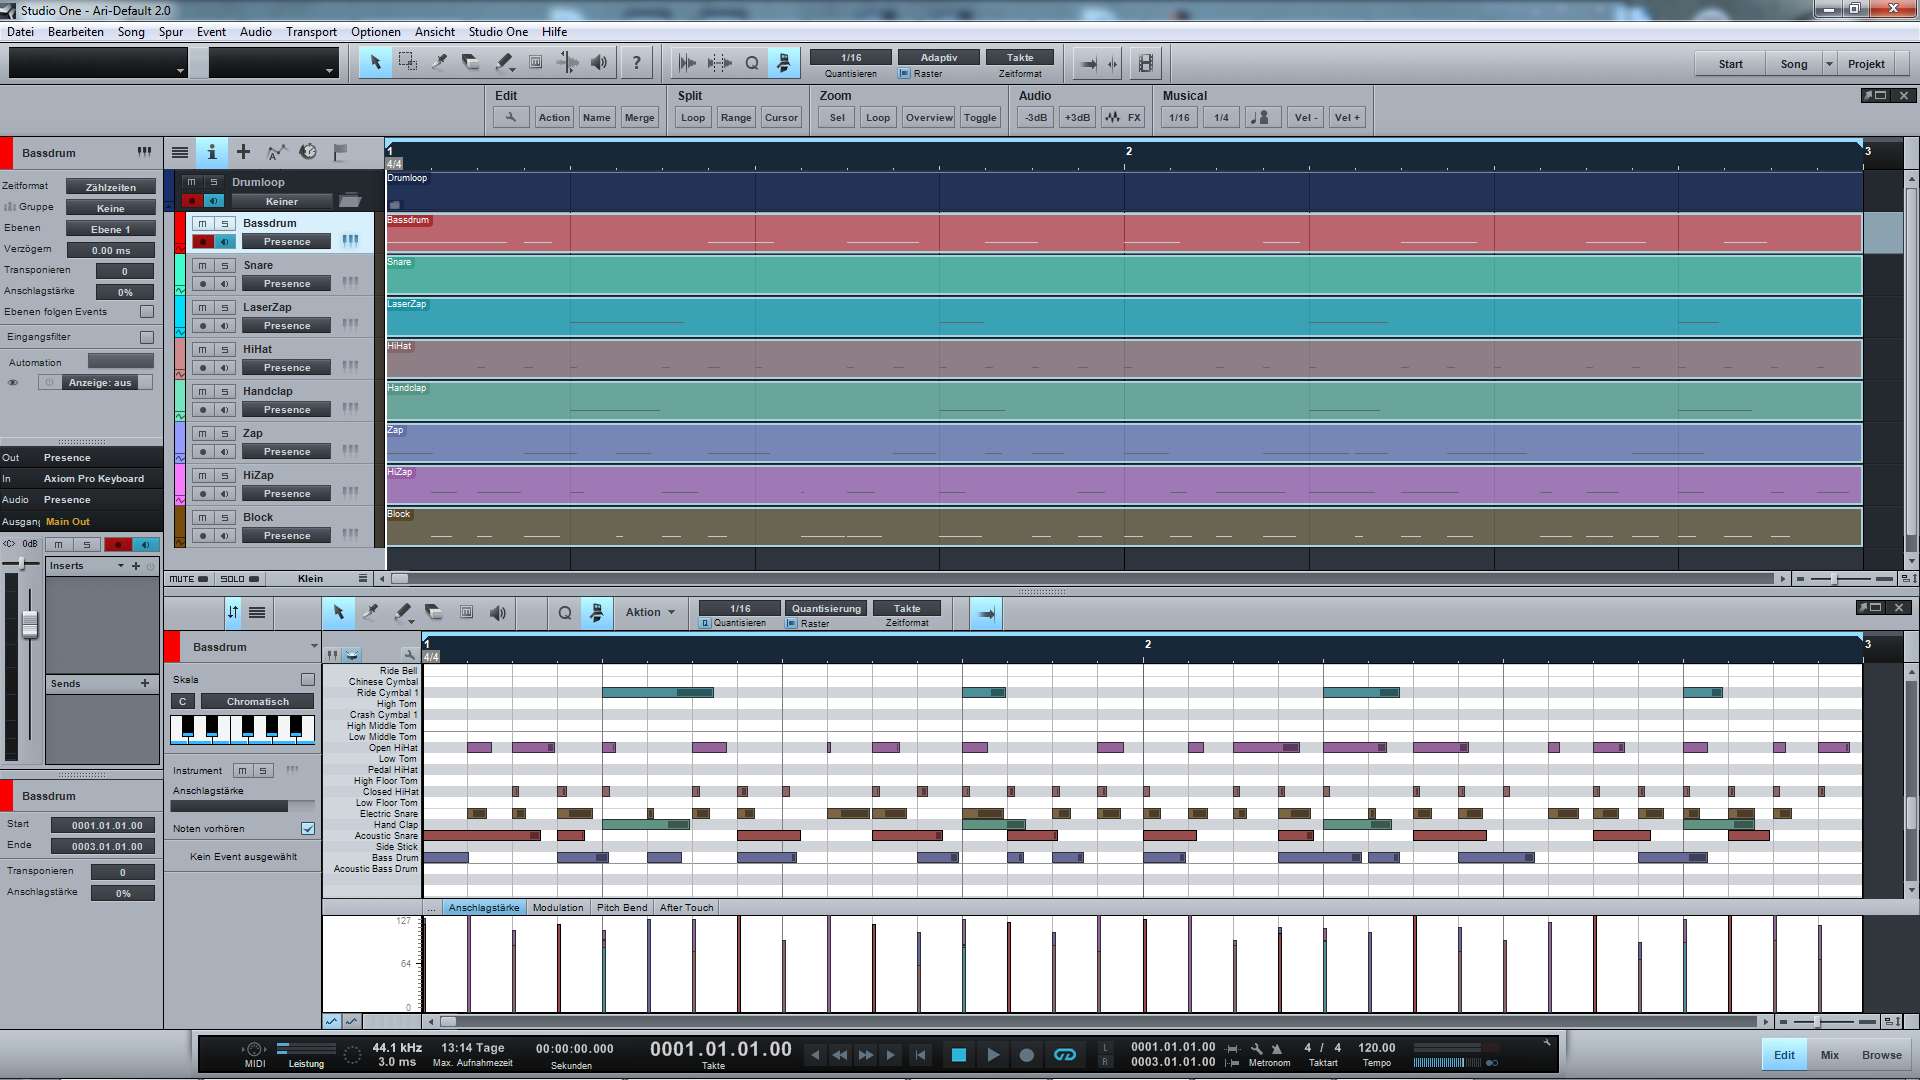Toggle the loop button in the transport bar
This screenshot has width=1920, height=1080.
(1065, 1054)
